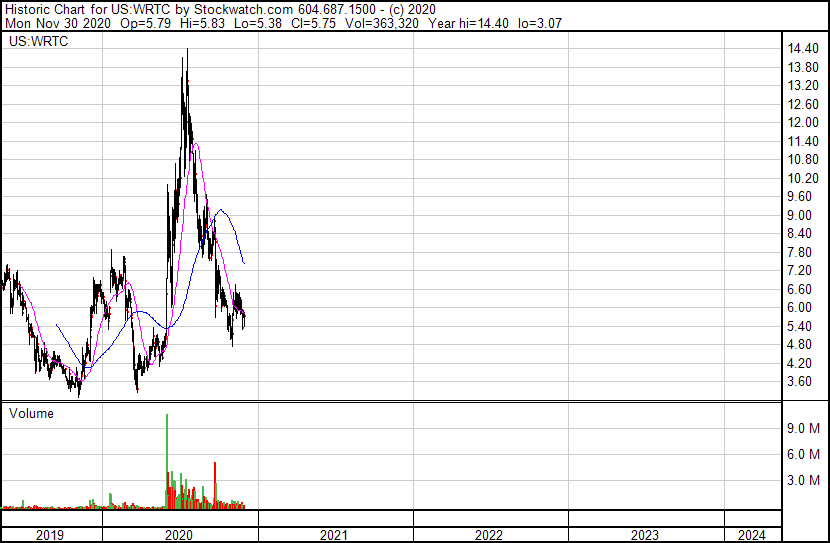Click the Volume panel label

pos(31,413)
